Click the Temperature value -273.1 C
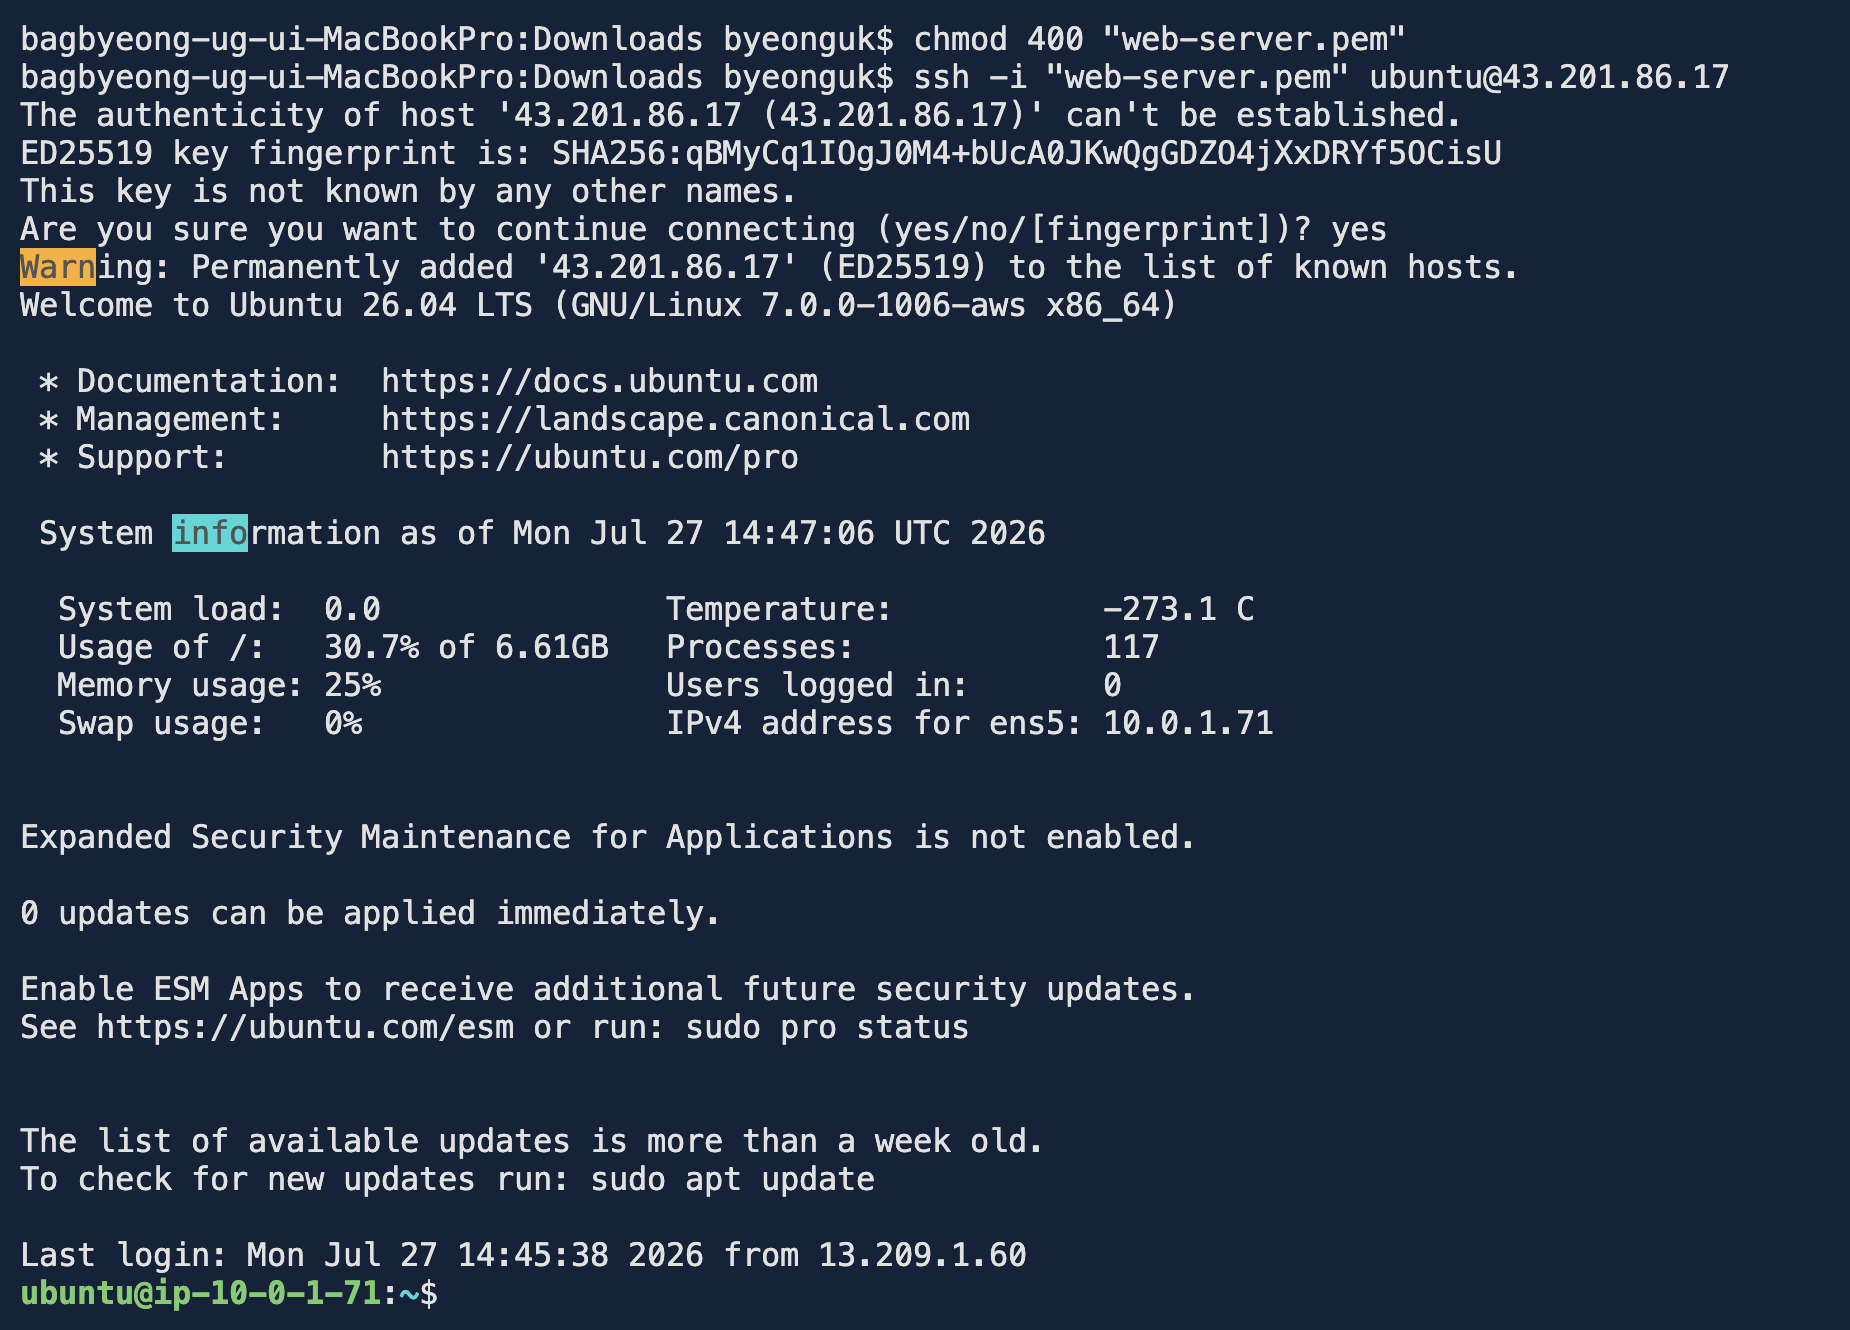Image resolution: width=1850 pixels, height=1330 pixels. (x=1179, y=609)
